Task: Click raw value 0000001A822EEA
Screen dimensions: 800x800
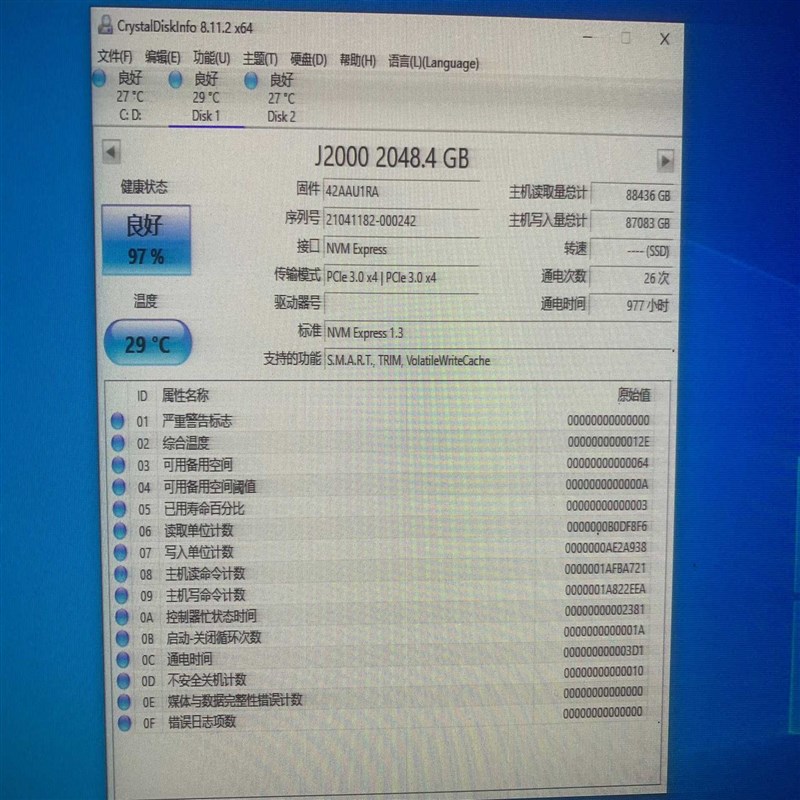Action: point(605,589)
